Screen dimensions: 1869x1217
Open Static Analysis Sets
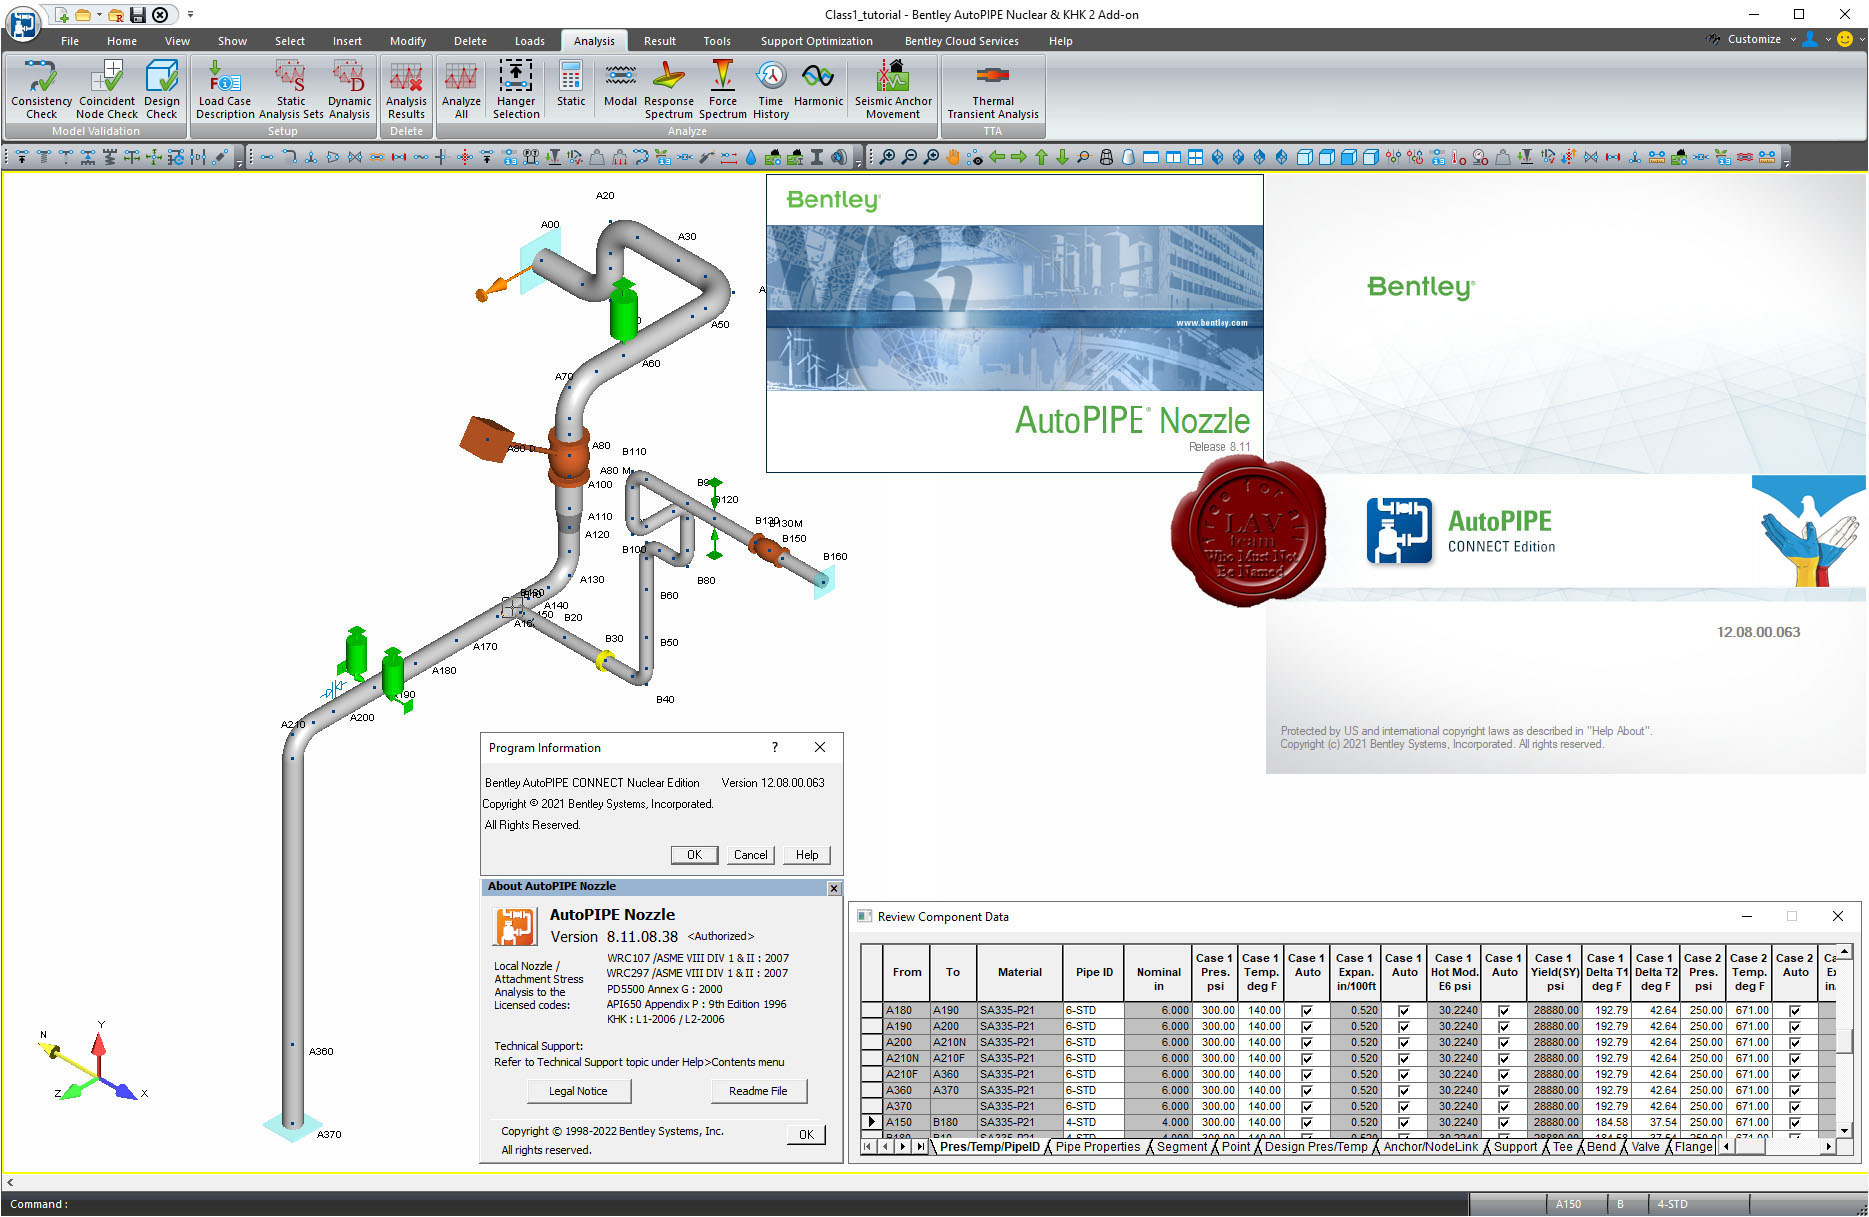(x=291, y=89)
